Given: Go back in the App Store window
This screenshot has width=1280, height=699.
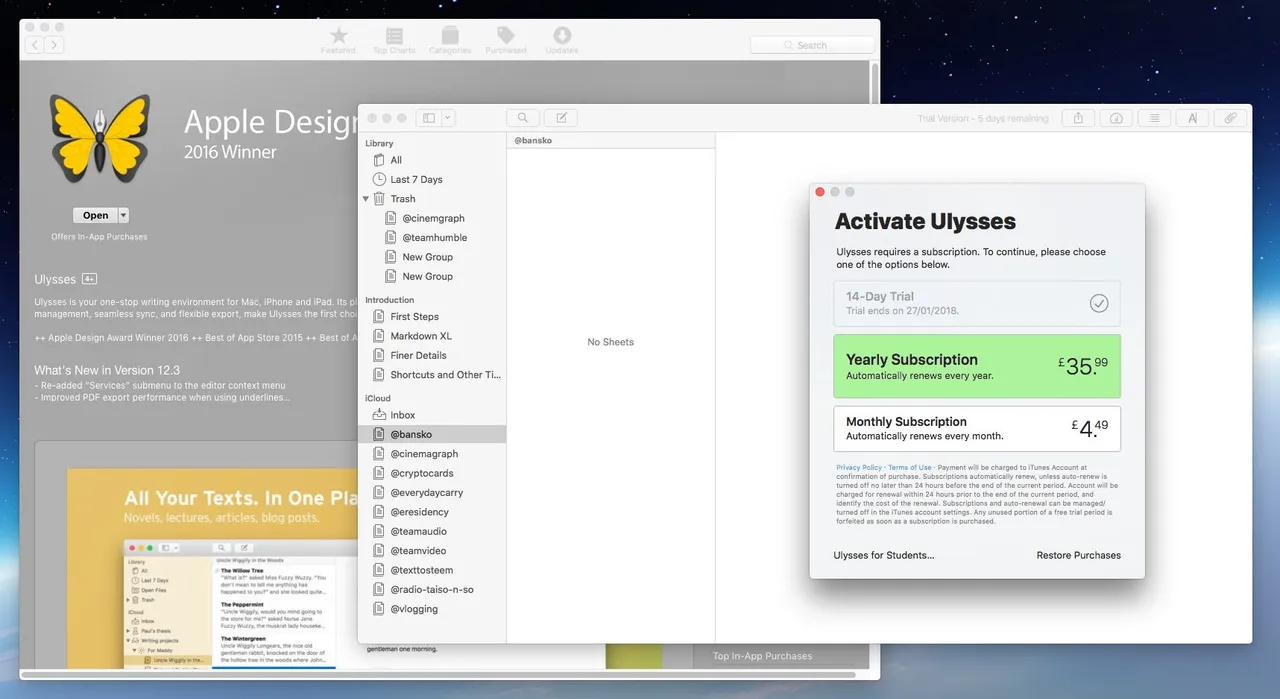Looking at the screenshot, I should coord(35,45).
